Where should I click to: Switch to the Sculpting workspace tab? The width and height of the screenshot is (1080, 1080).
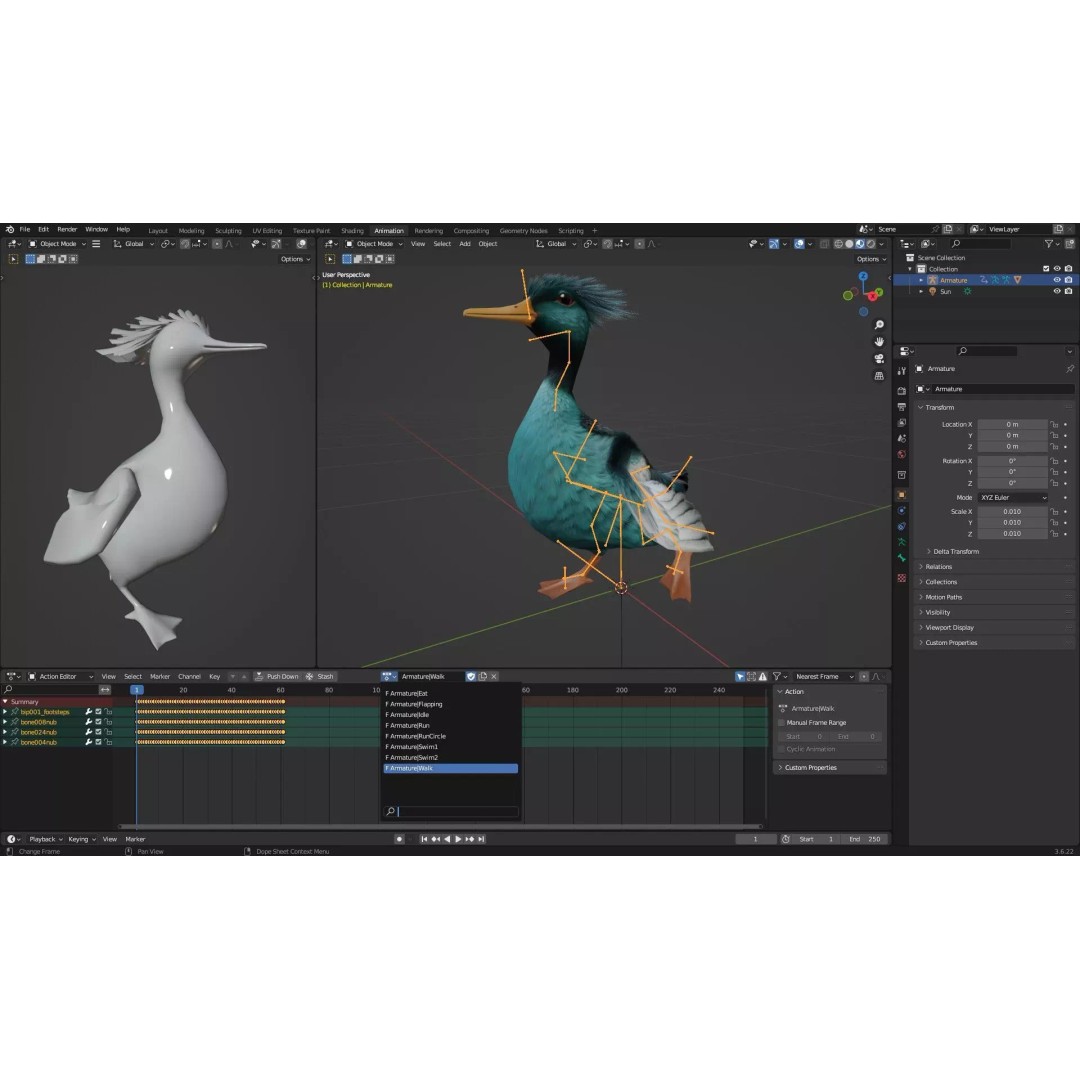point(228,231)
